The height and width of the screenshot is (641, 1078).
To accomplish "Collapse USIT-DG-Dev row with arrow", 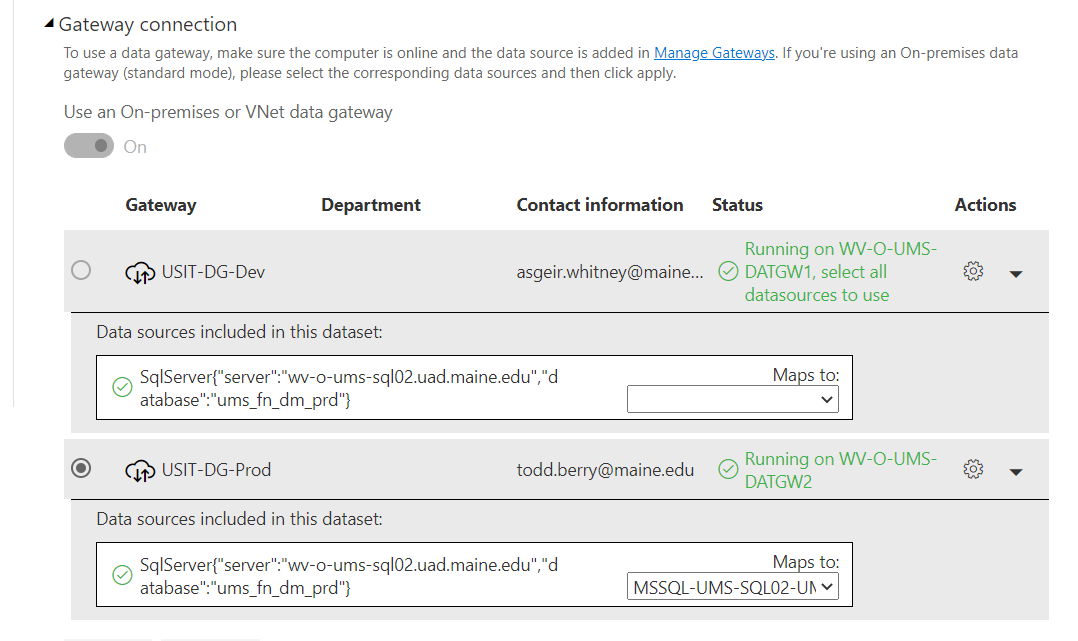I will [x=1016, y=274].
